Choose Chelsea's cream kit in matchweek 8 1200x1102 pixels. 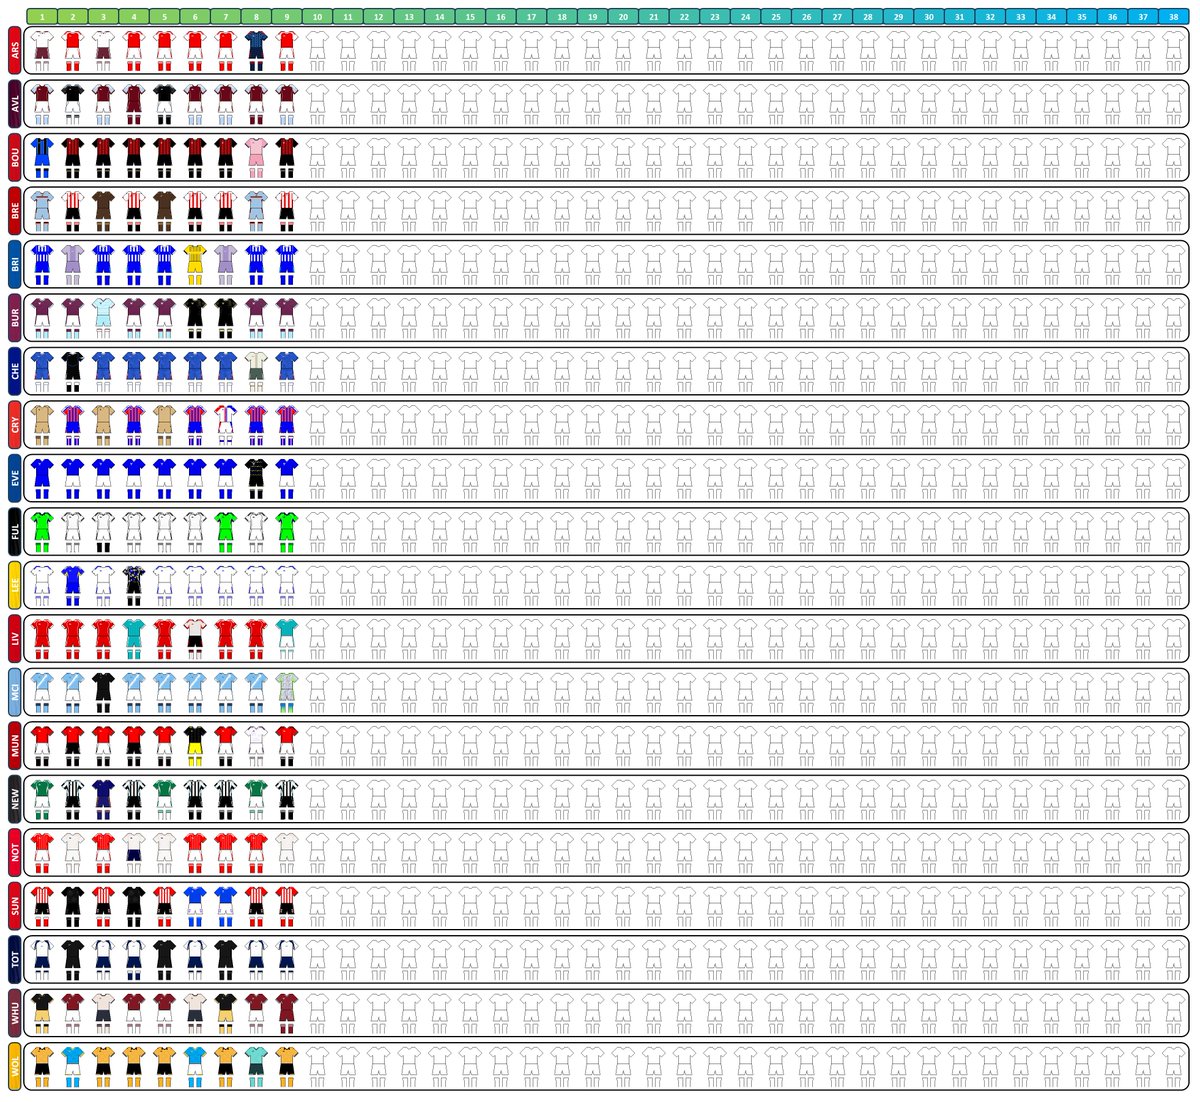(x=256, y=372)
